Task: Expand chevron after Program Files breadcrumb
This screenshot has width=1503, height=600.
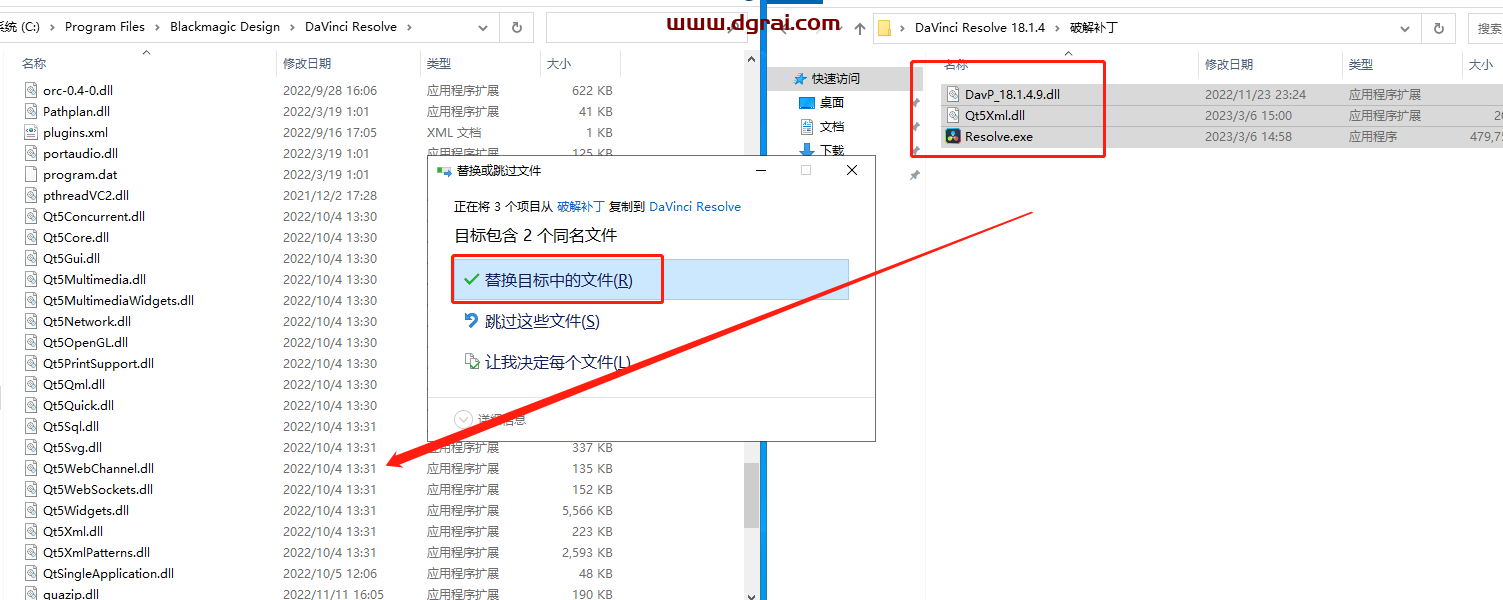Action: (x=157, y=27)
